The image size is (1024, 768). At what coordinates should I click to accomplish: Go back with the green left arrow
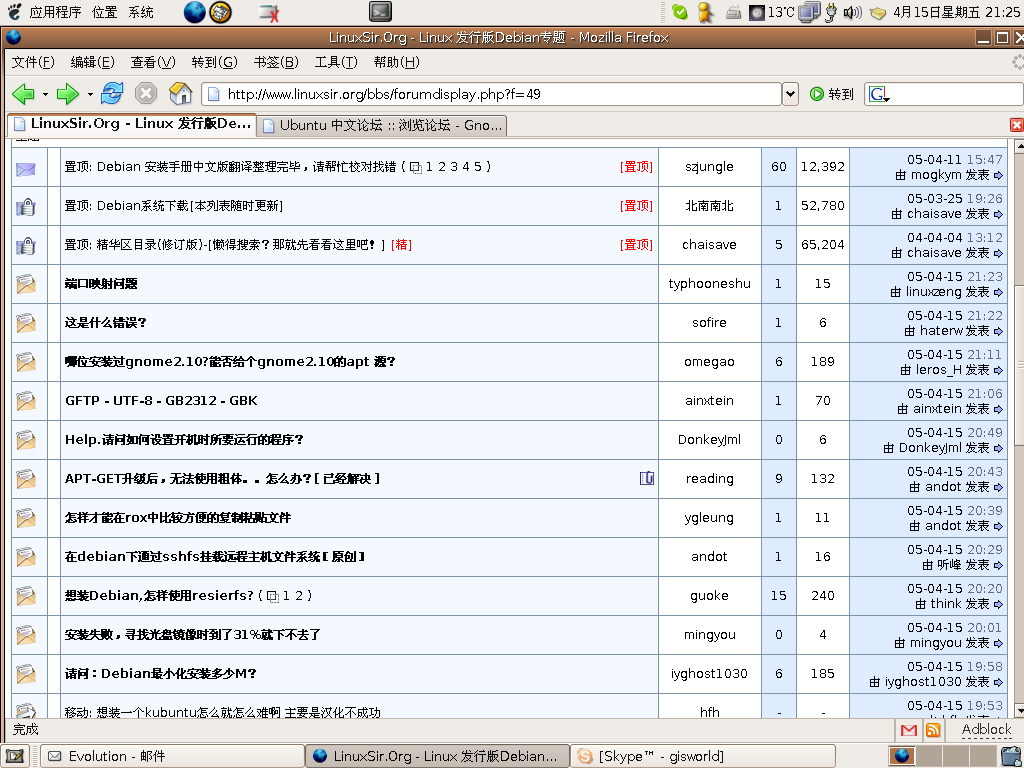point(24,94)
